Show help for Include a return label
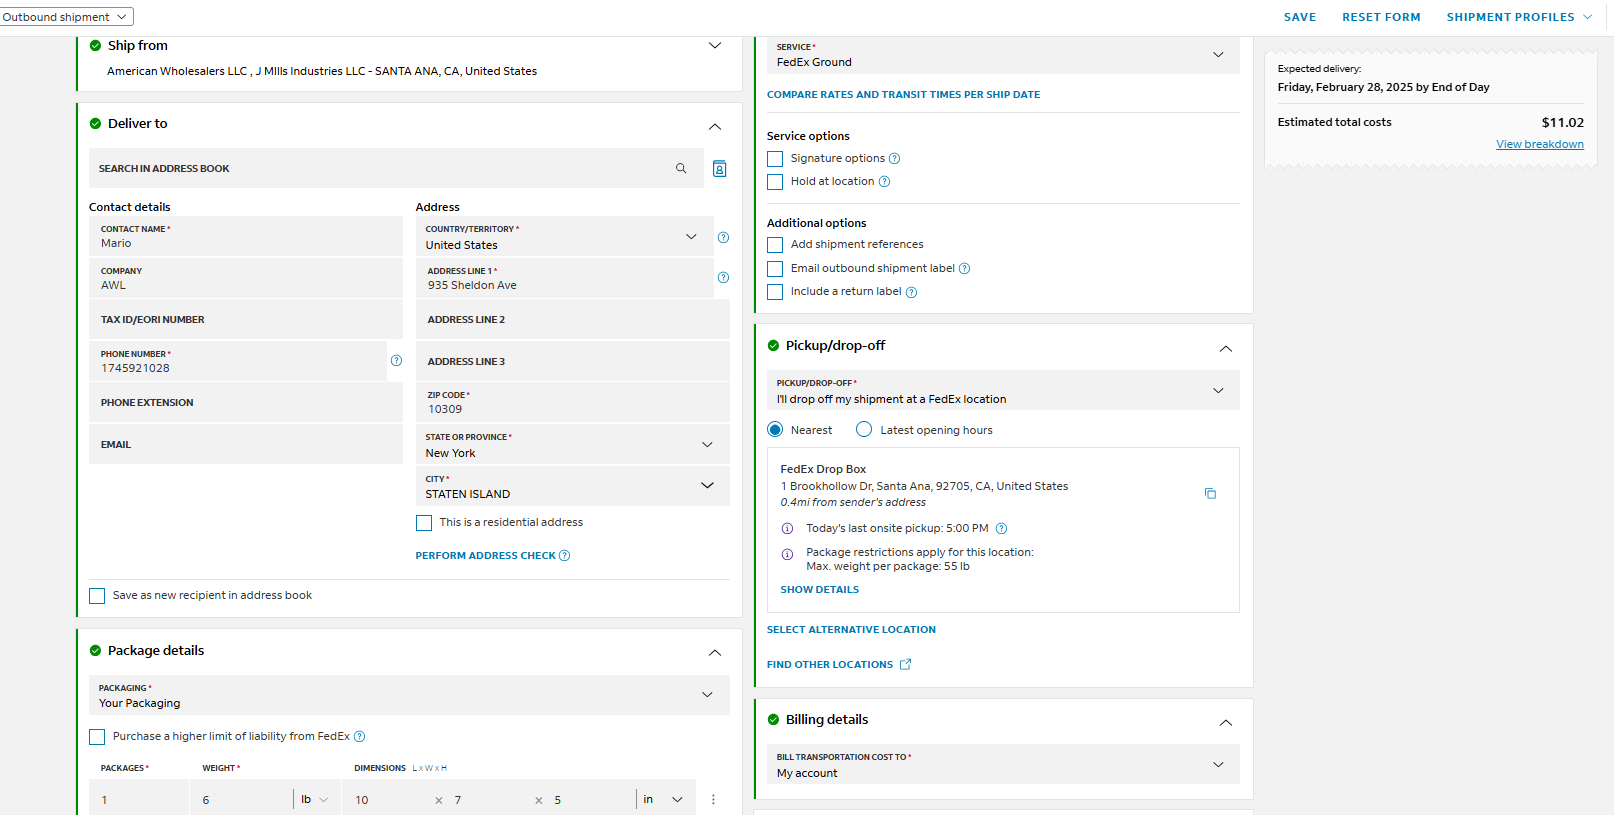1614x815 pixels. tap(911, 292)
